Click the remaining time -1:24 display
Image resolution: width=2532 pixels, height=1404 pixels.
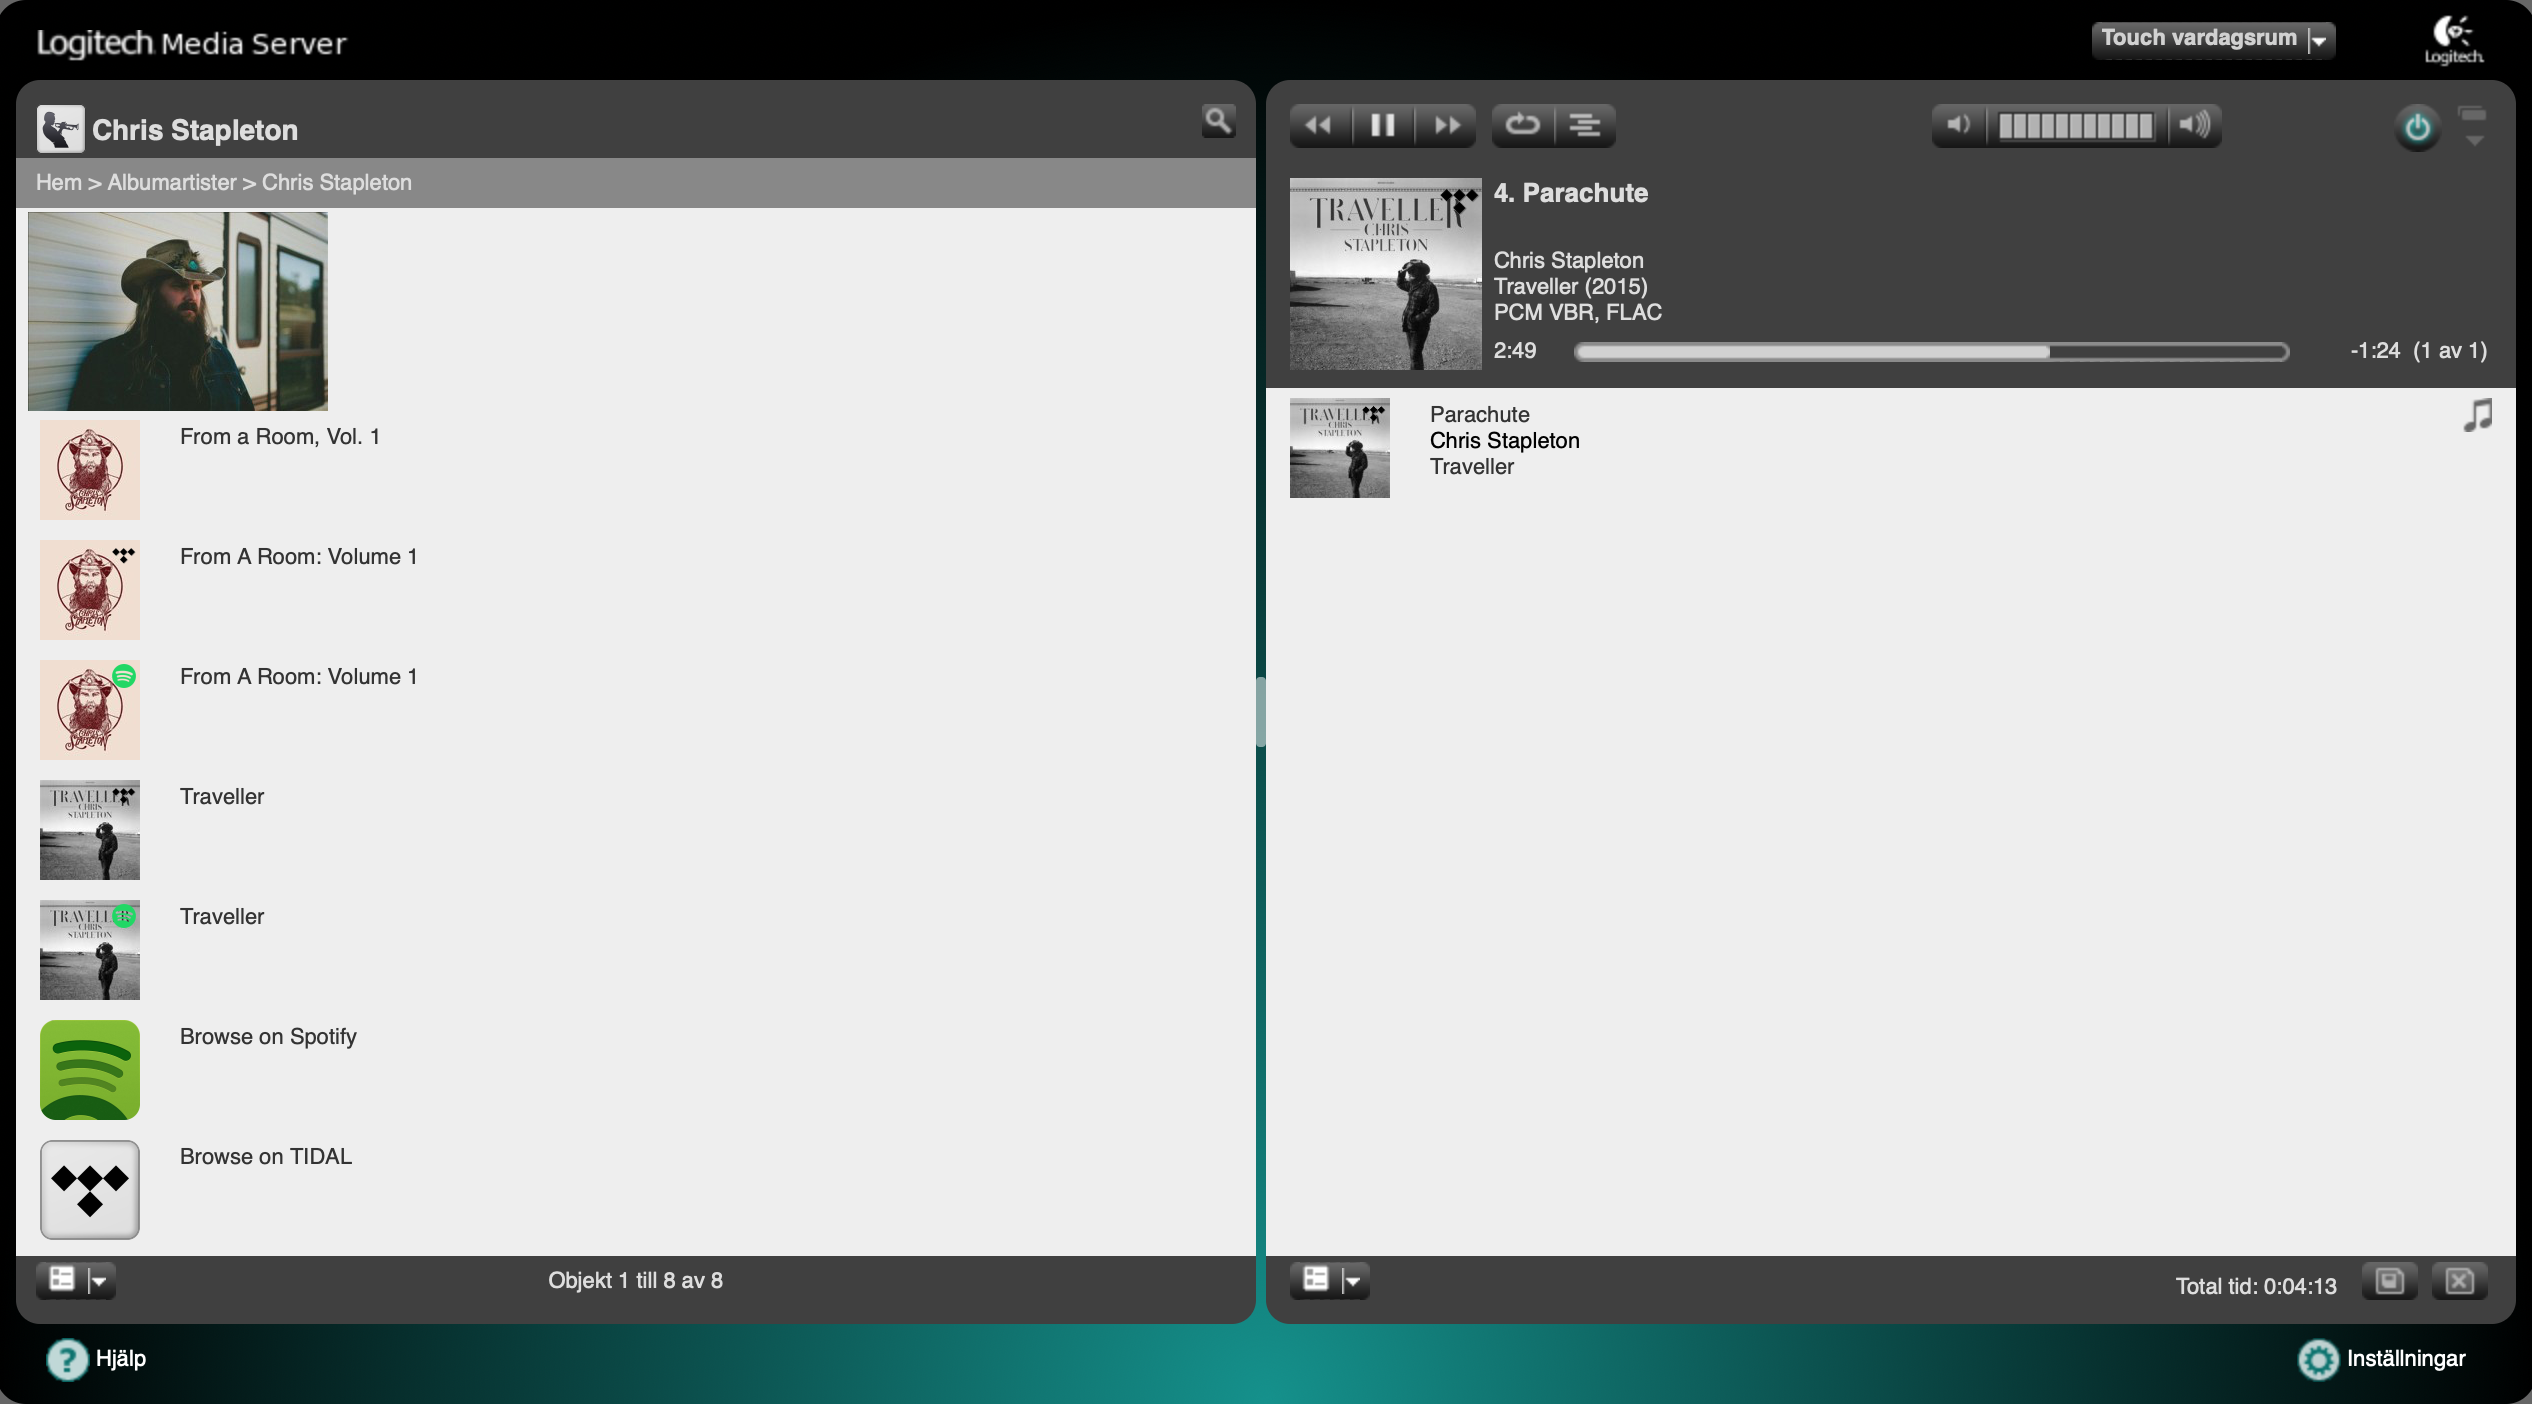point(2375,351)
